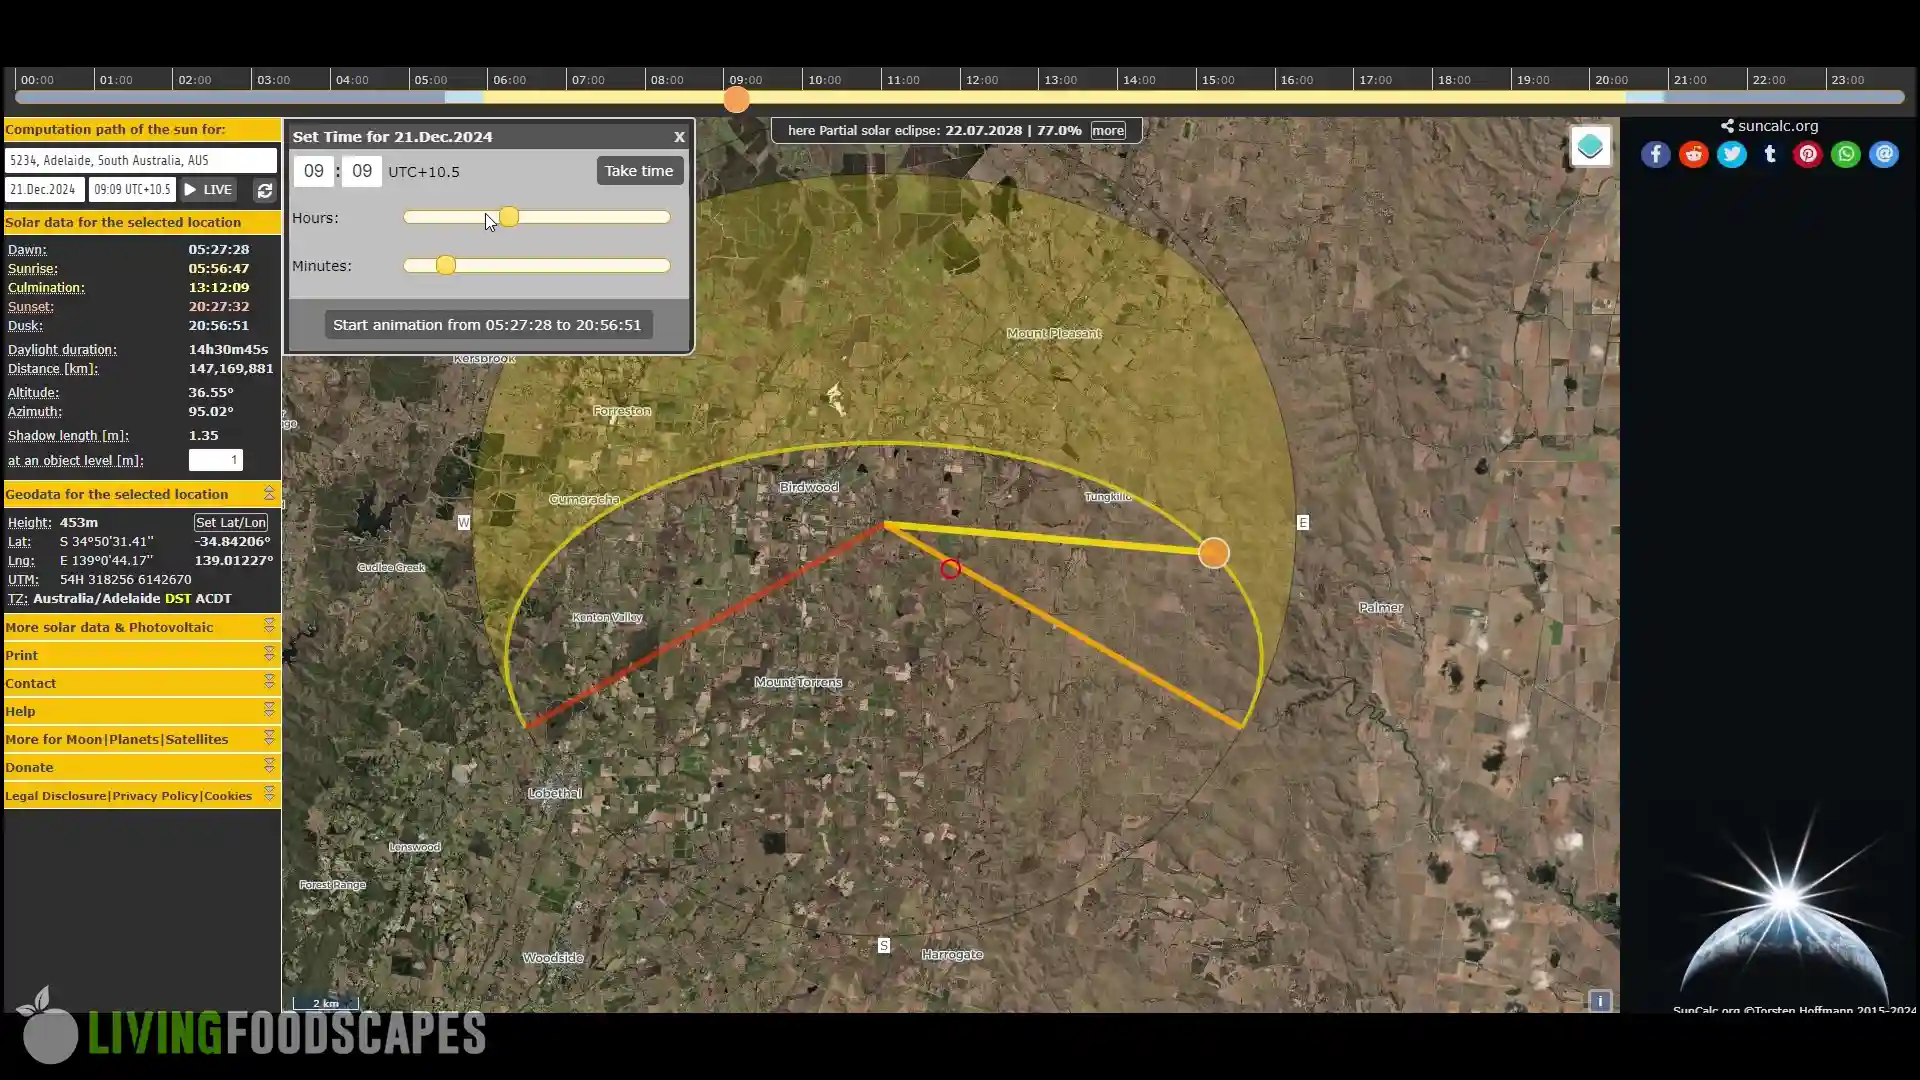The height and width of the screenshot is (1080, 1920).
Task: Share via WhatsApp icon
Action: coord(1845,154)
